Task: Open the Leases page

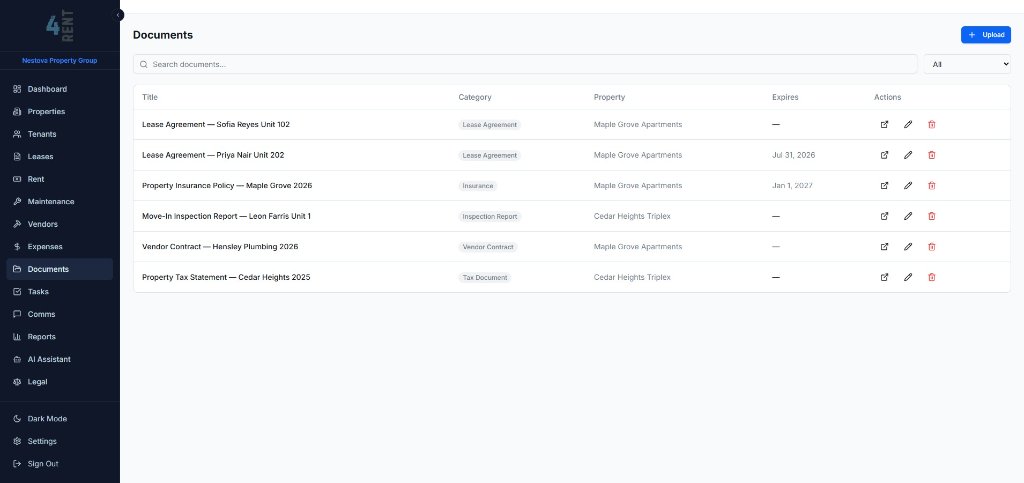Action: [59, 157]
